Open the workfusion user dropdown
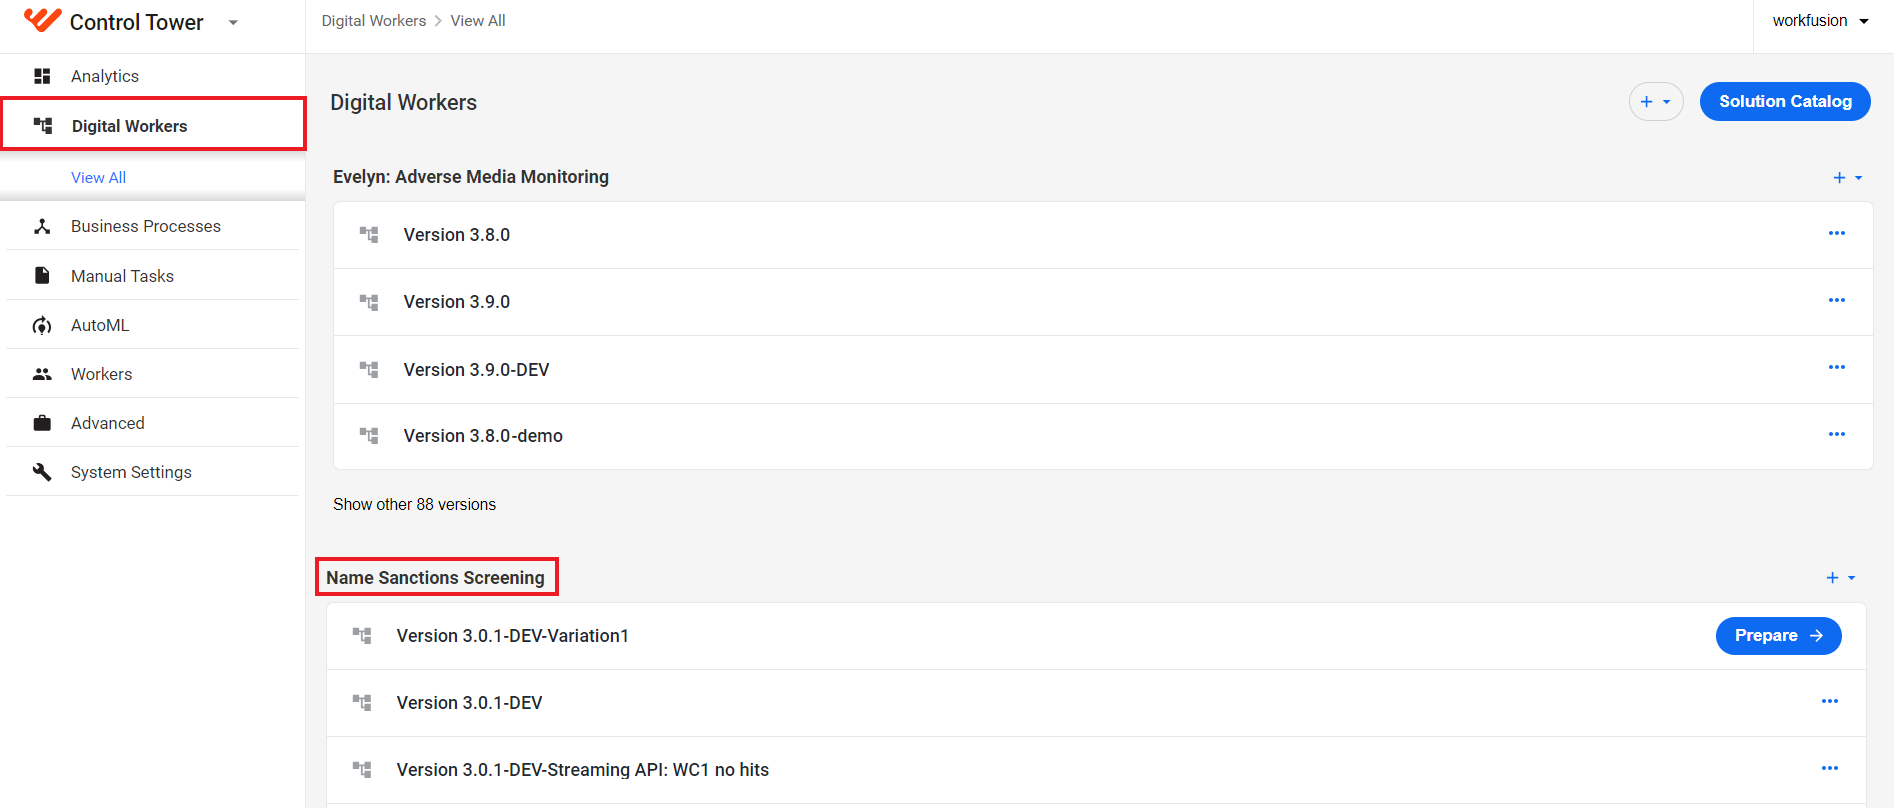The width and height of the screenshot is (1894, 808). [1821, 21]
